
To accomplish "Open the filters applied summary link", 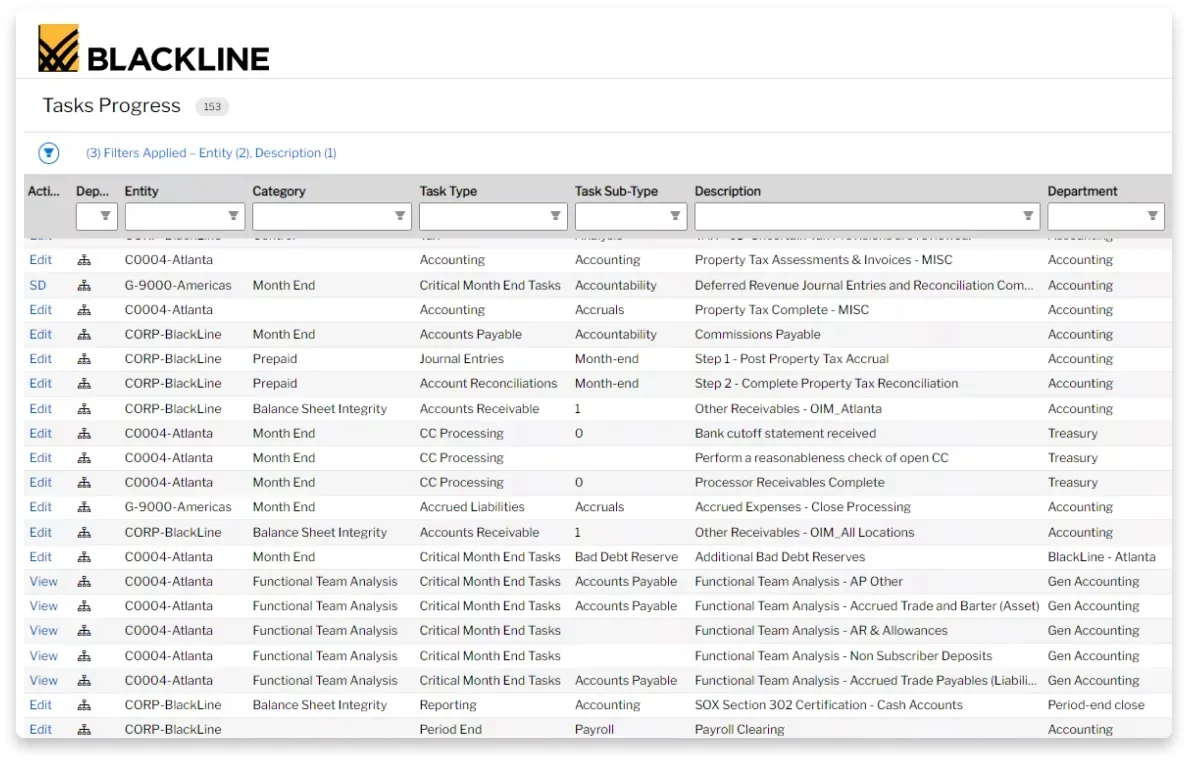I will coord(211,153).
